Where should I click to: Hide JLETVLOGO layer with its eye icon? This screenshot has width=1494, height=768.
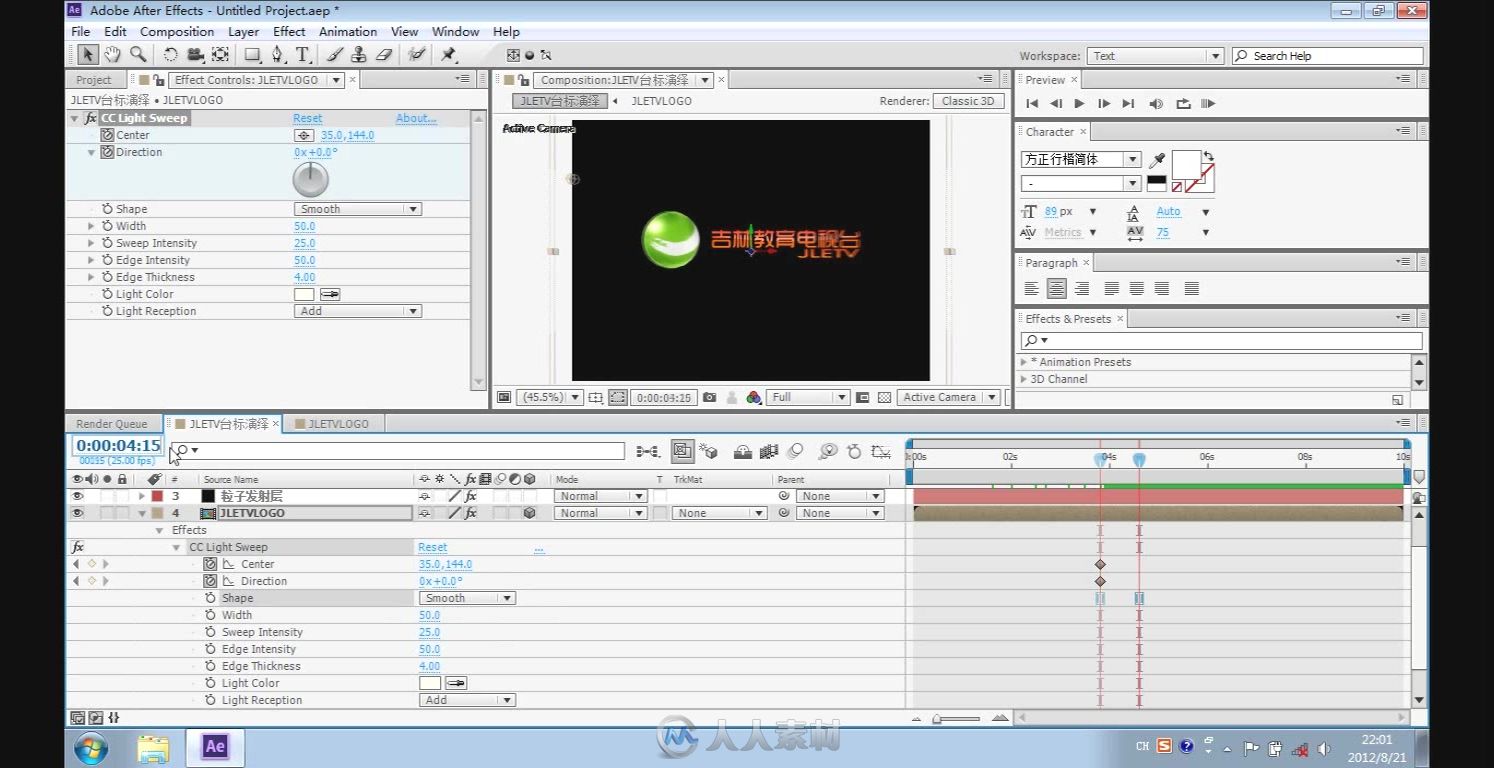pos(78,513)
